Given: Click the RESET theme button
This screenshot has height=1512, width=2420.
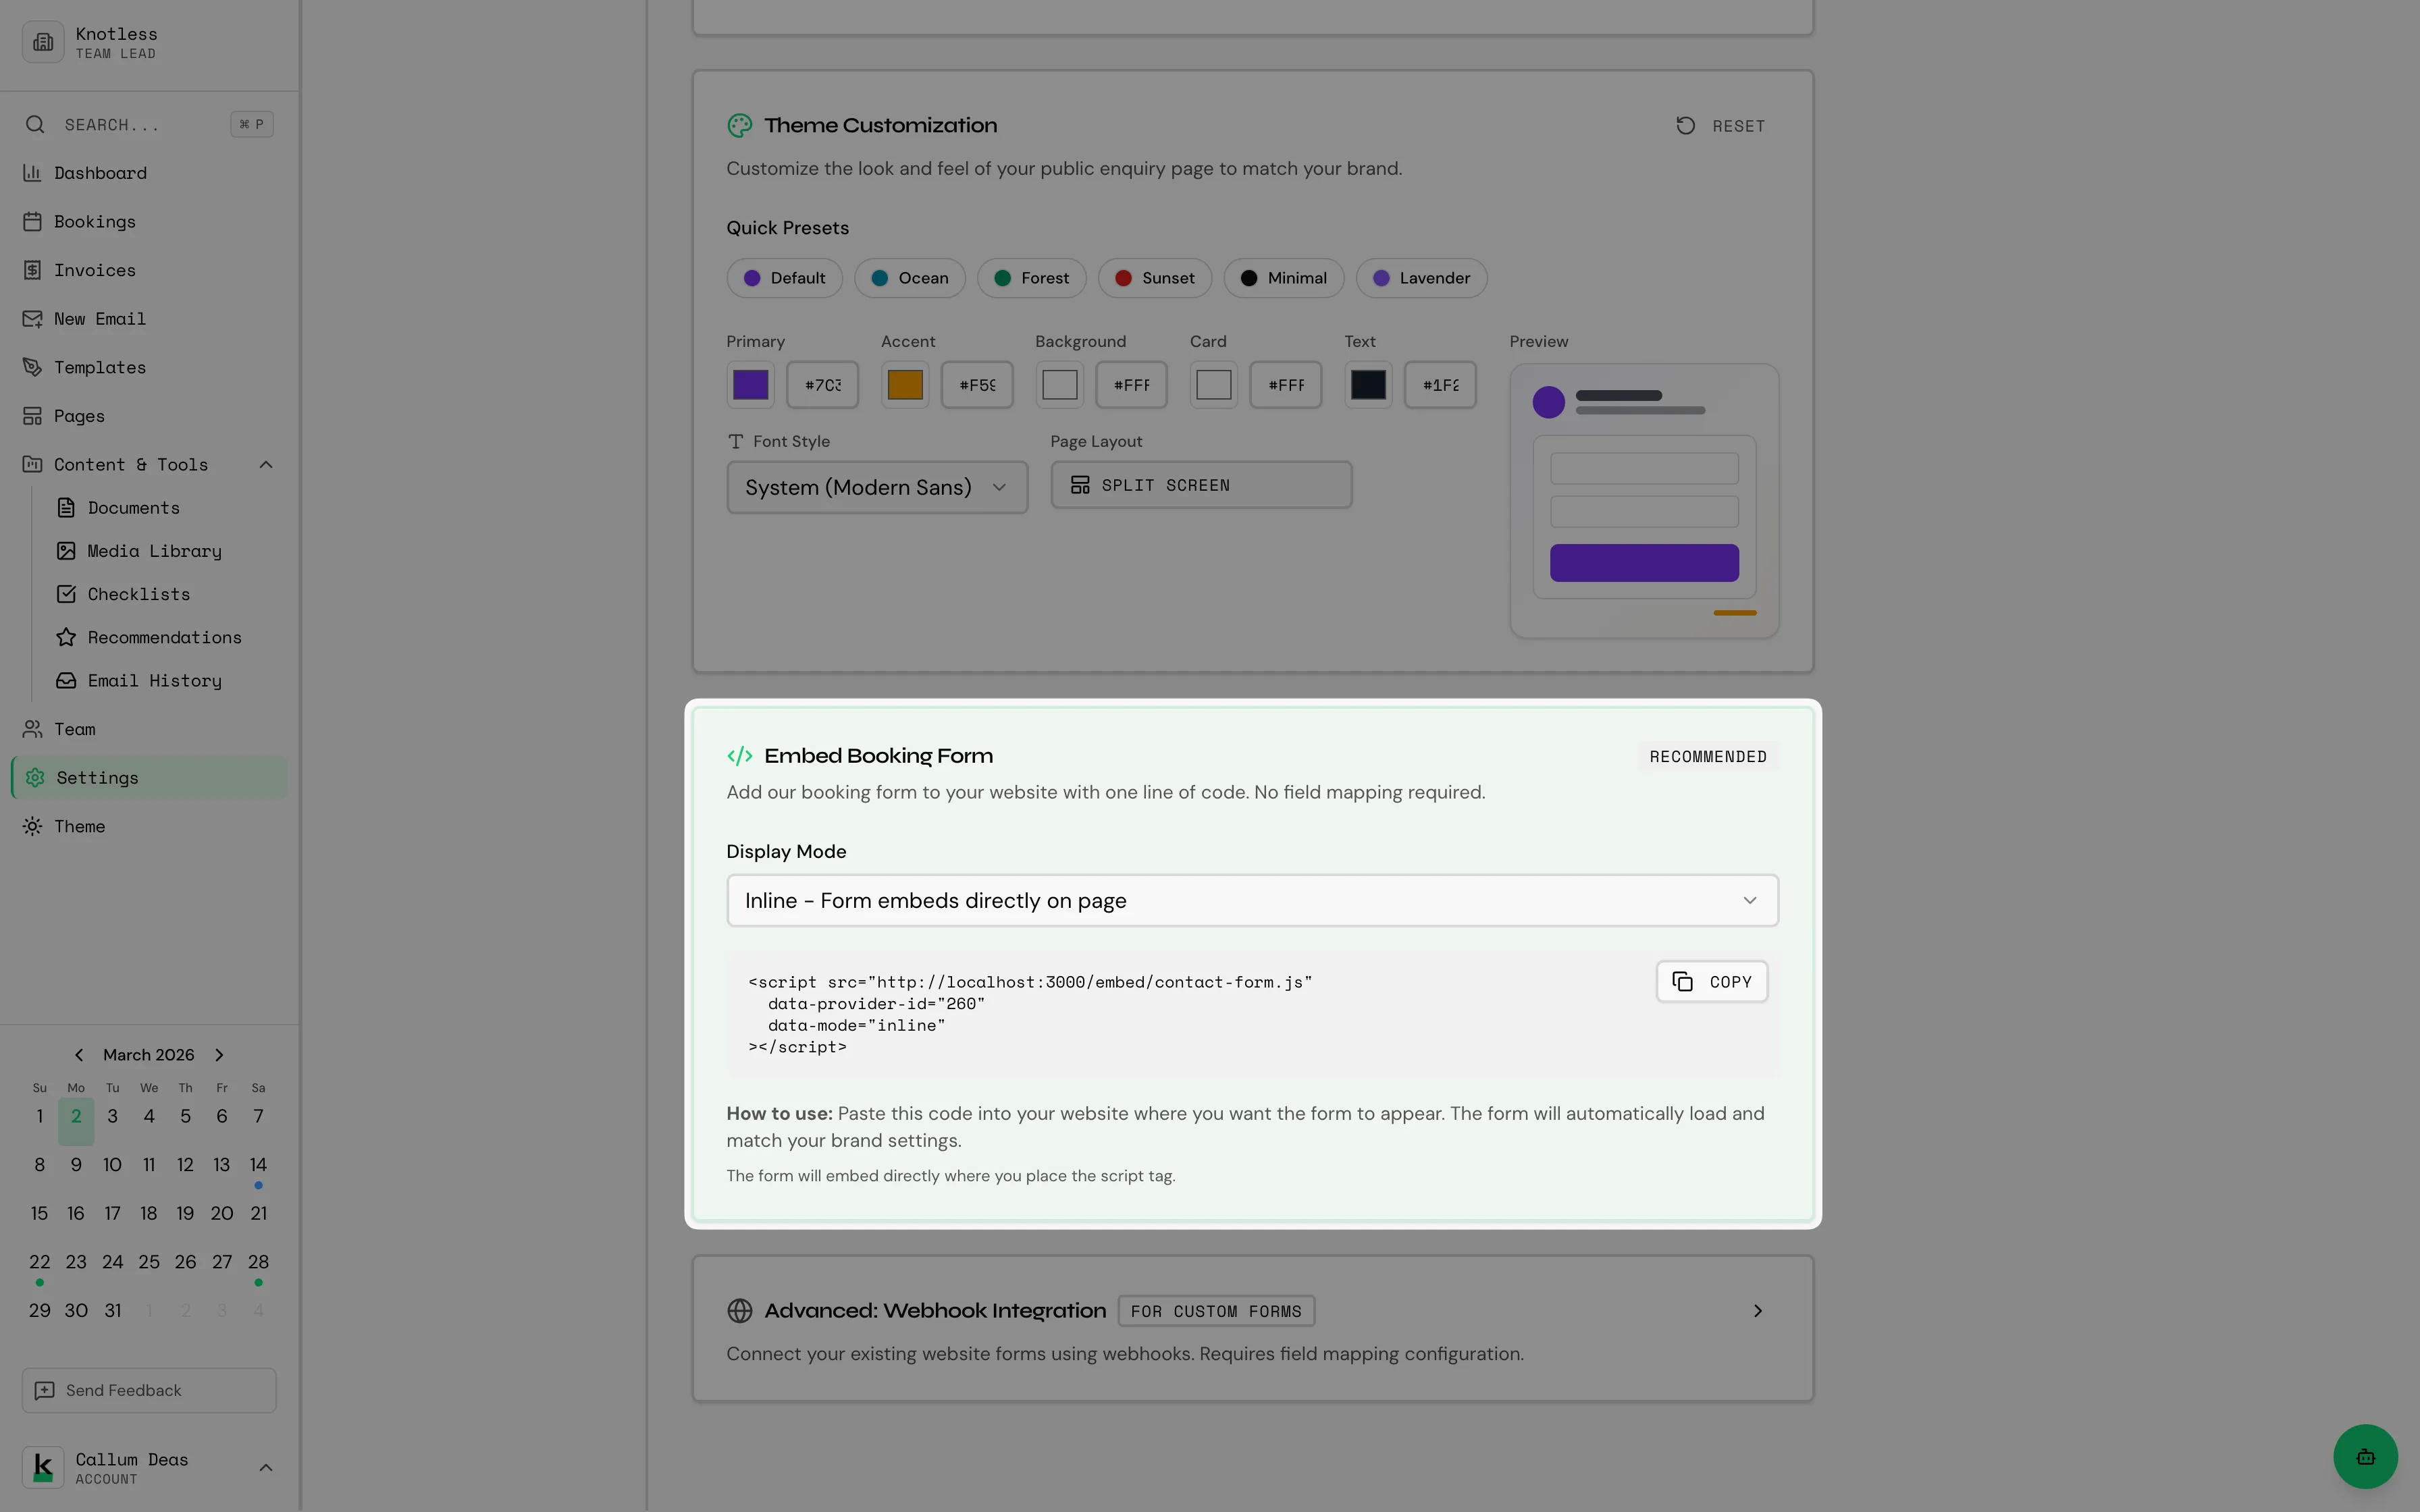Looking at the screenshot, I should click(x=1720, y=125).
